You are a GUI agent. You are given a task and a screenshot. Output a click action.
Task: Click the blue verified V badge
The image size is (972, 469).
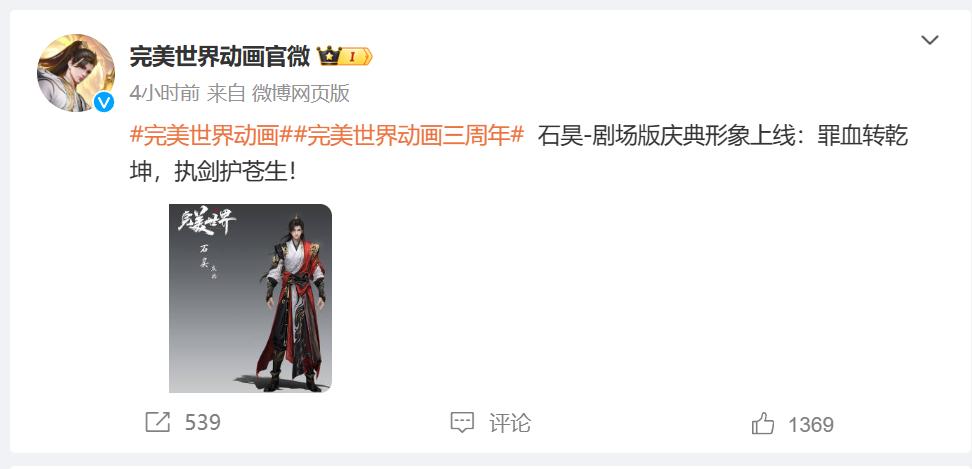[104, 102]
